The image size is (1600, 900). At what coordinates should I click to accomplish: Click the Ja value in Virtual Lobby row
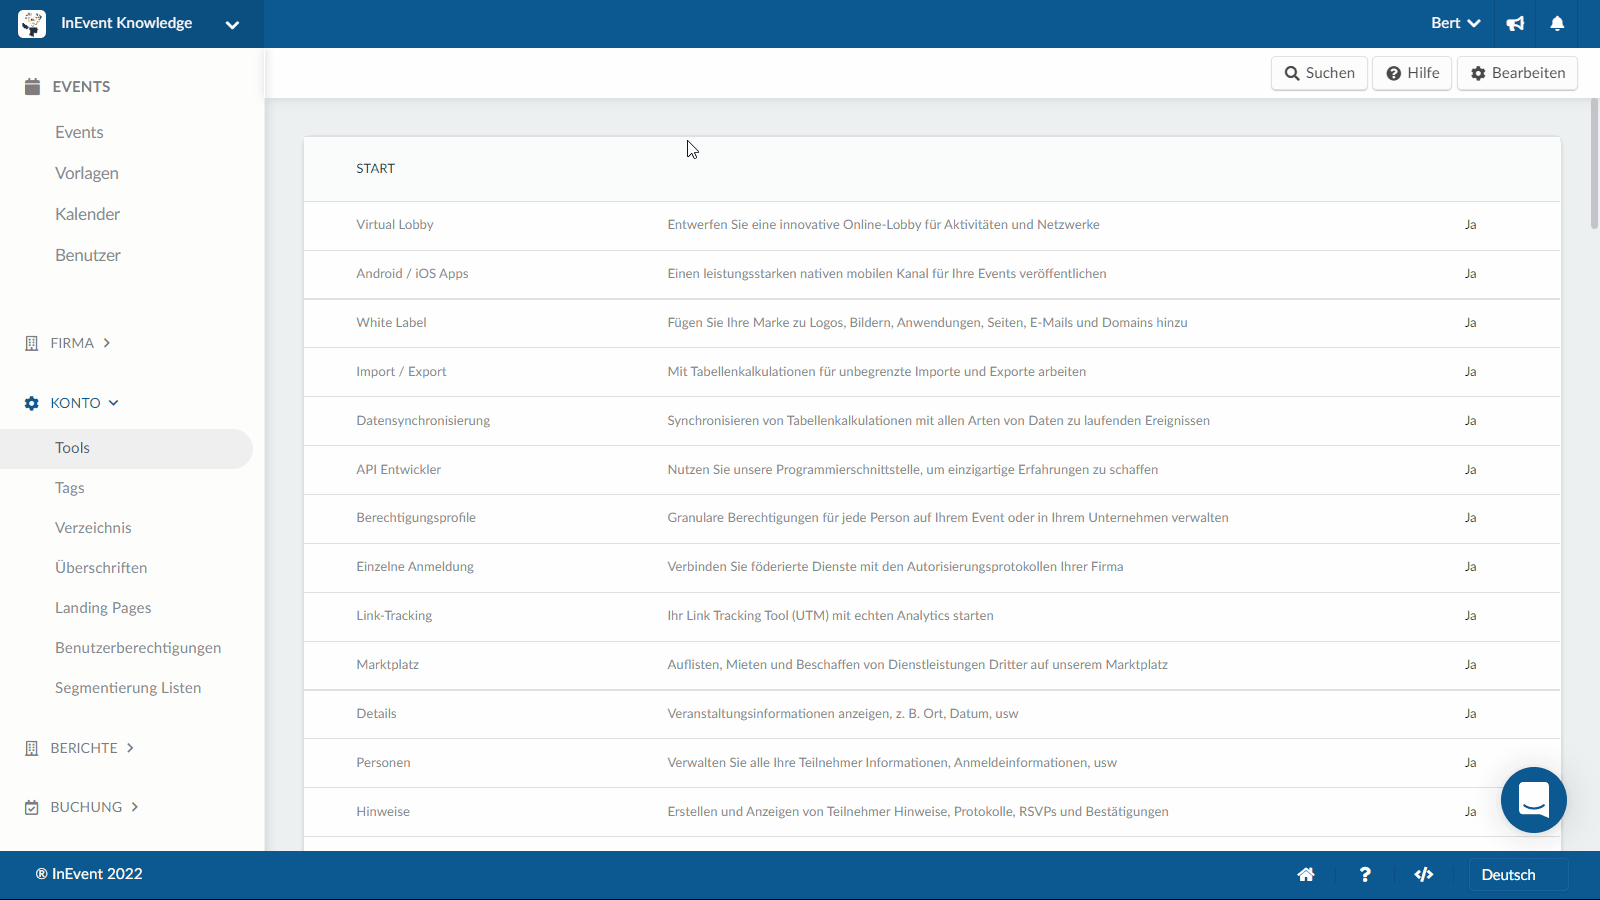click(x=1470, y=225)
